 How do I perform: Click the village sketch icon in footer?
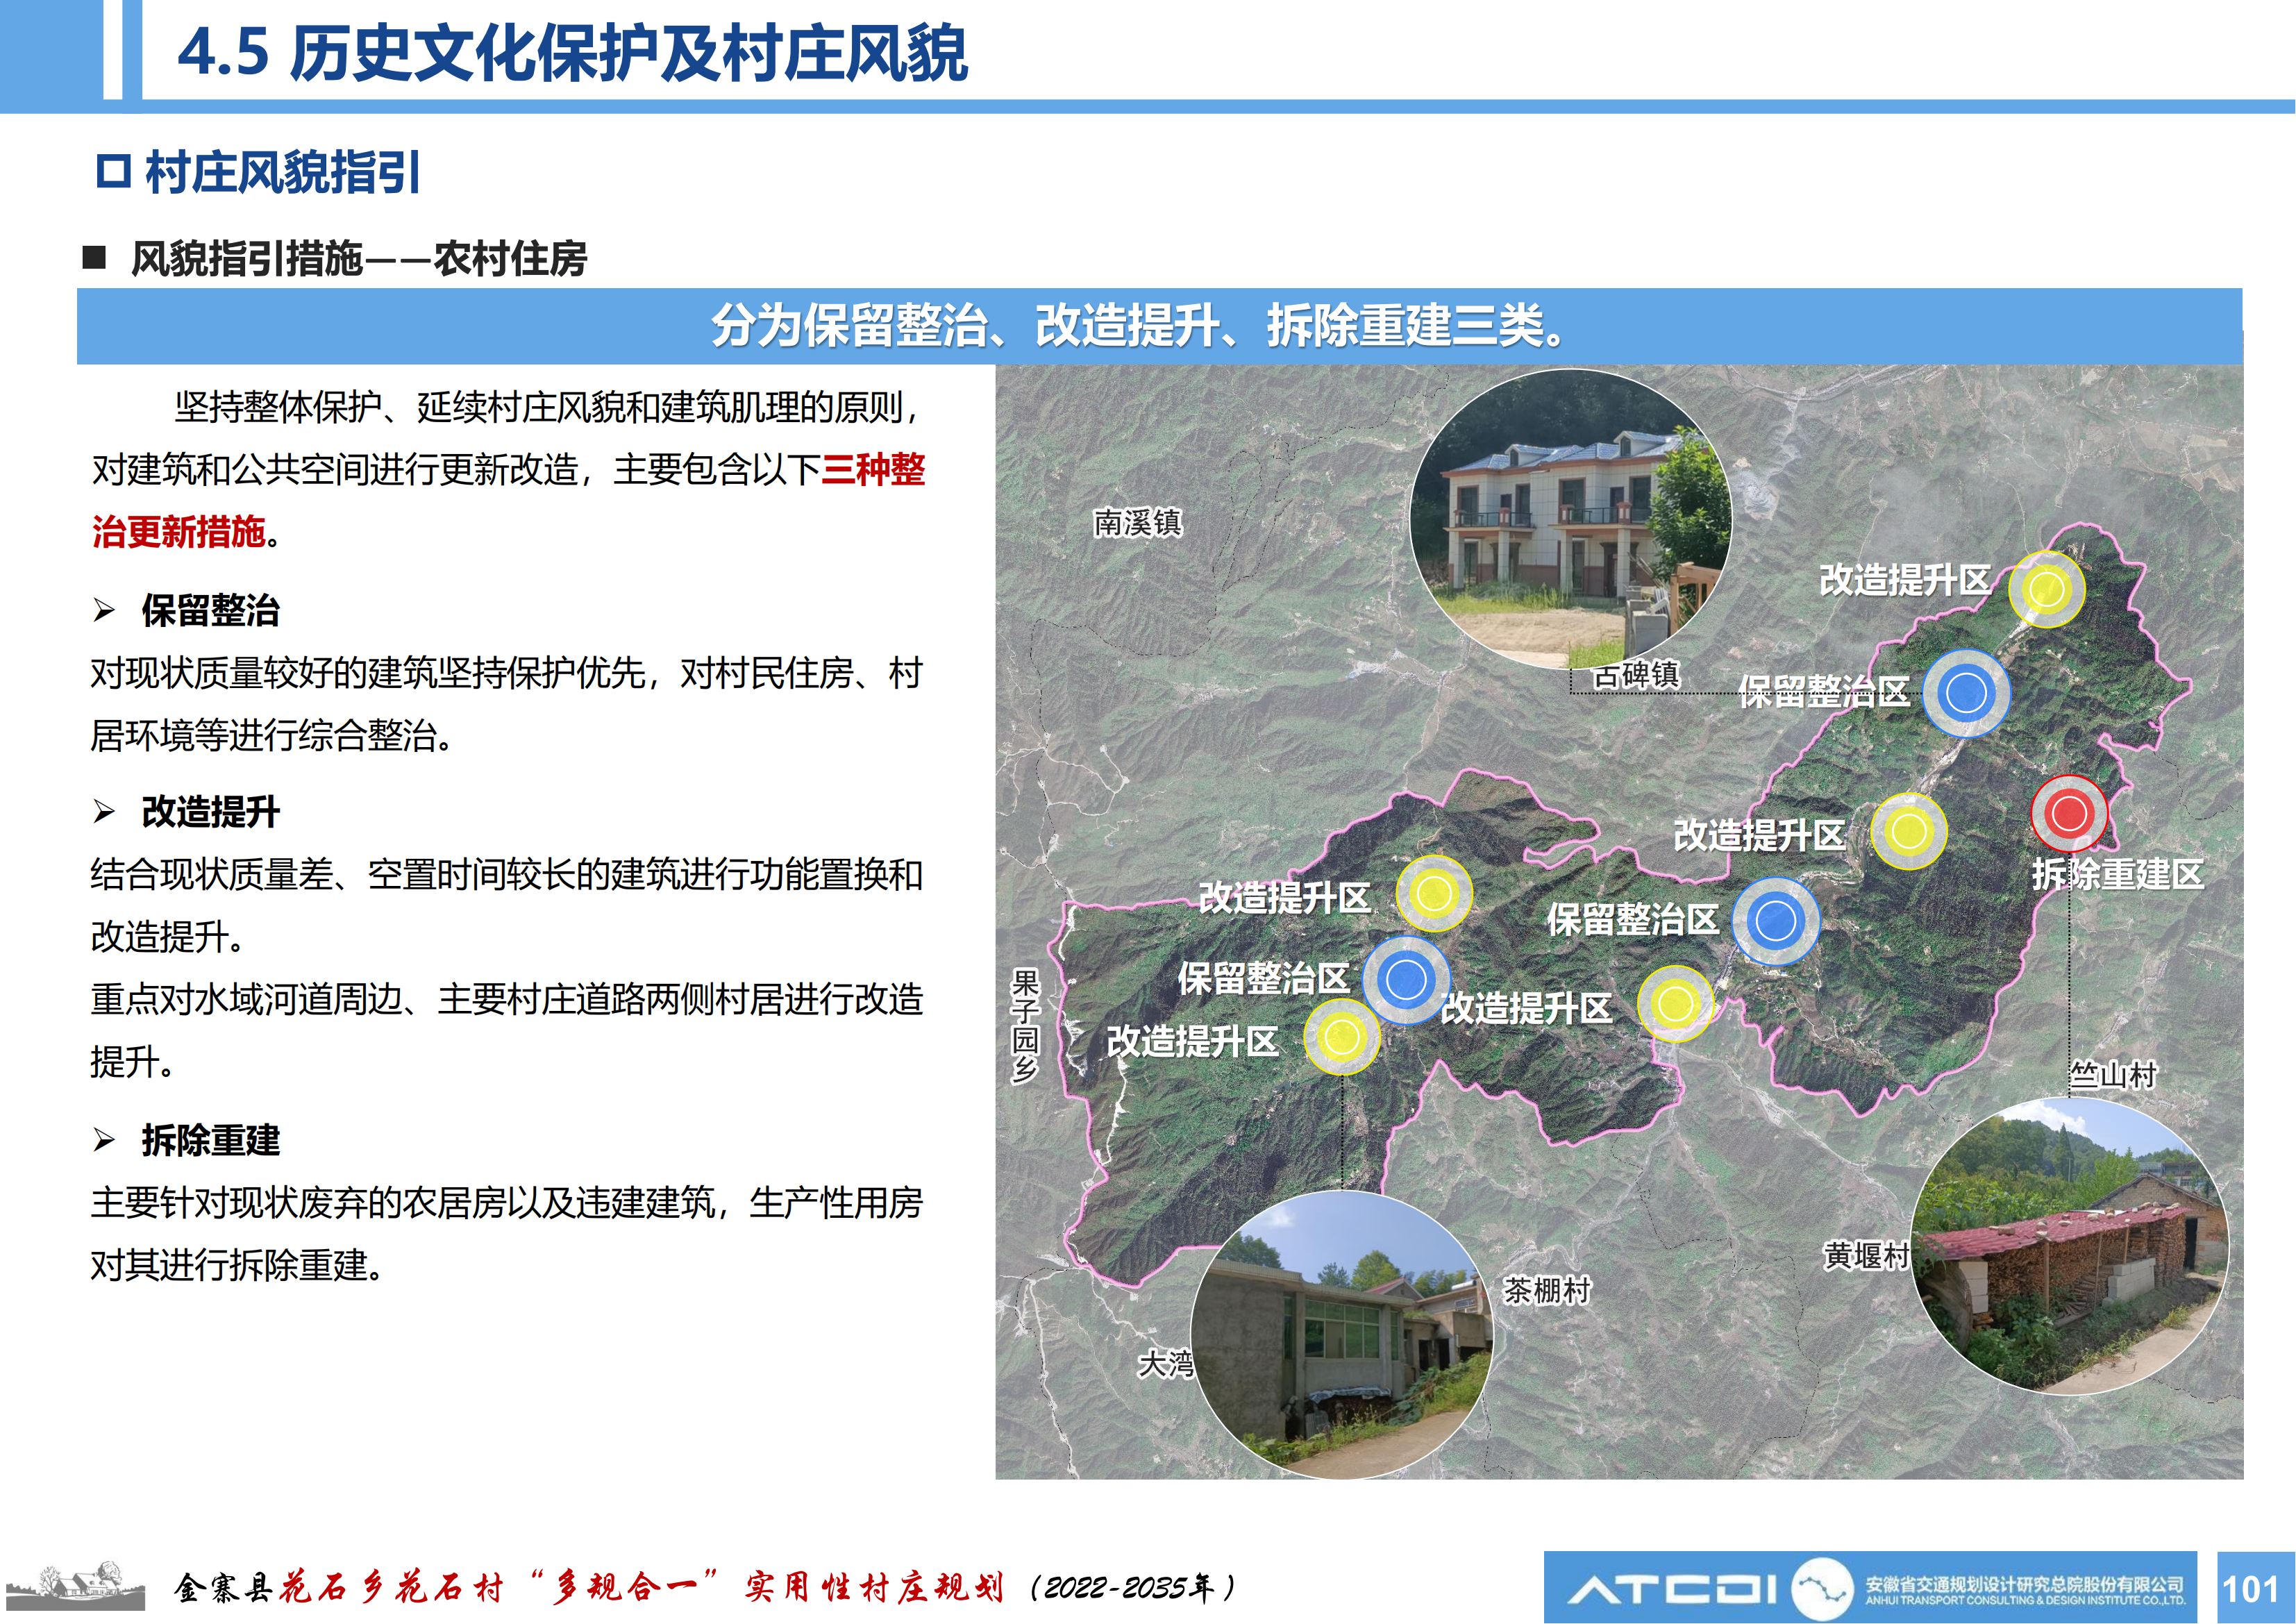[76, 1585]
